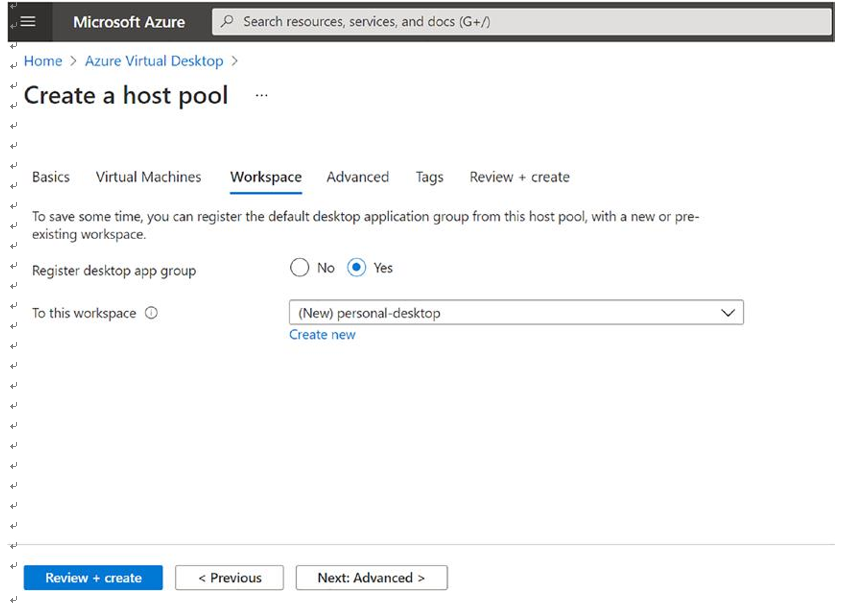Click the (New) personal-desktop value text
The height and width of the screenshot is (614, 842).
click(x=369, y=313)
